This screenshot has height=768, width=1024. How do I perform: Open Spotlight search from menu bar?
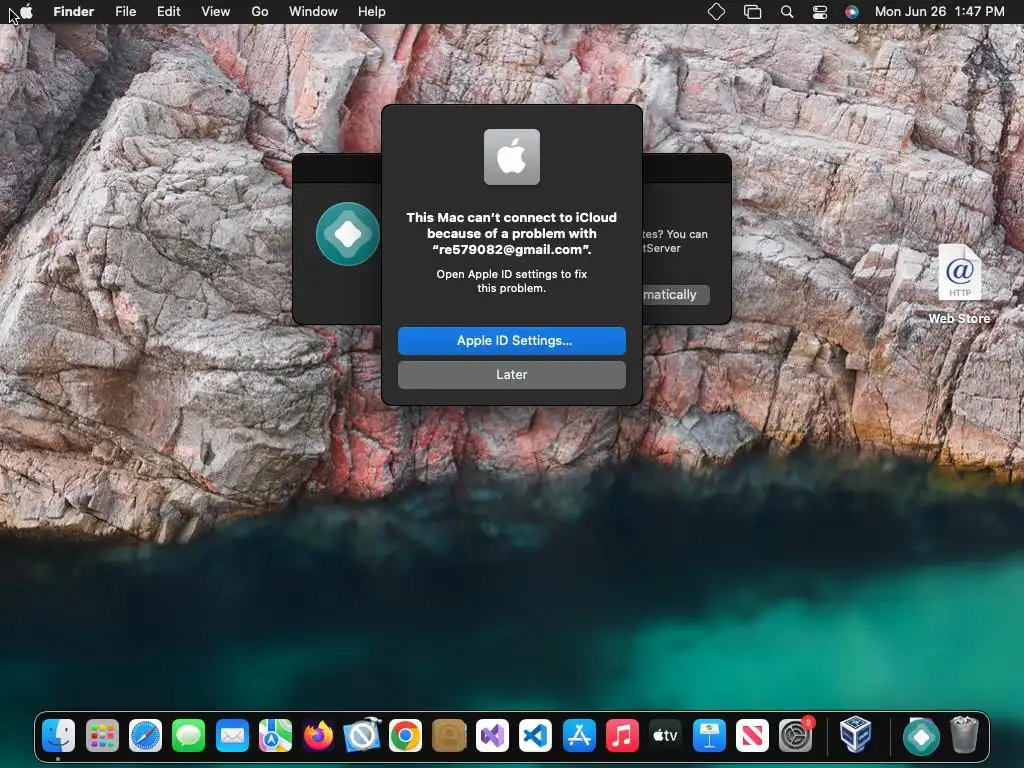click(x=787, y=12)
